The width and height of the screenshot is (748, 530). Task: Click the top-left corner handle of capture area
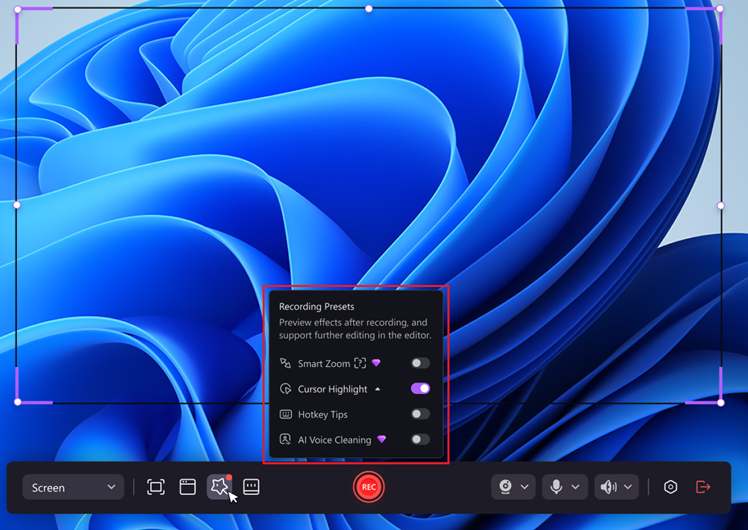pyautogui.click(x=18, y=9)
